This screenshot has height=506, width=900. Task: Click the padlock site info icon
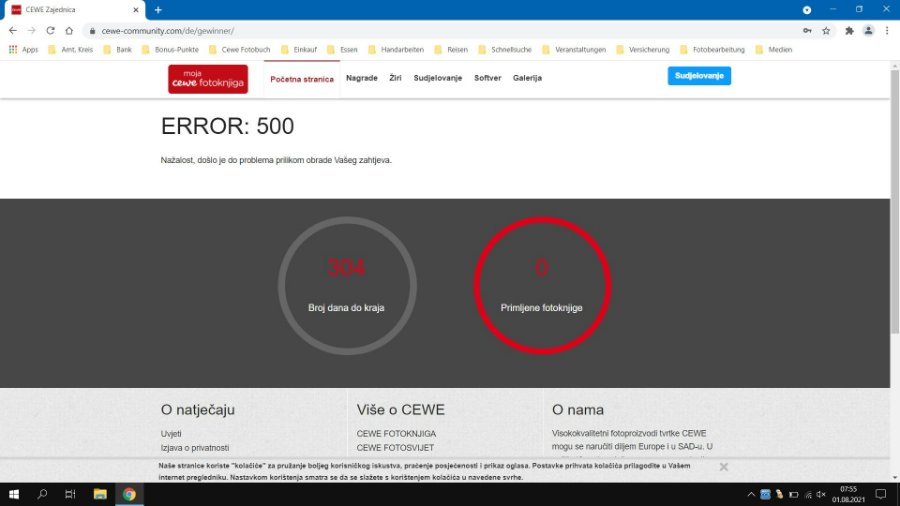pos(92,31)
